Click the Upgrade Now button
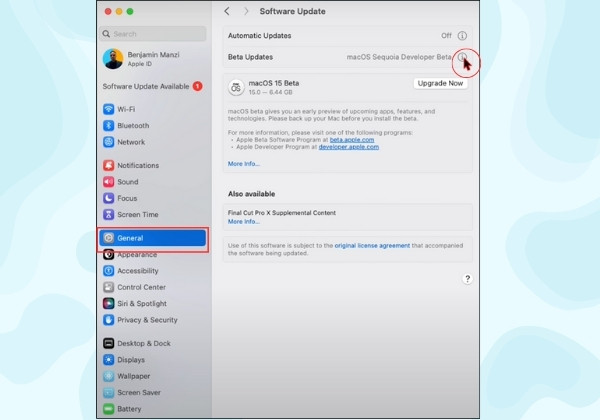 (x=440, y=83)
